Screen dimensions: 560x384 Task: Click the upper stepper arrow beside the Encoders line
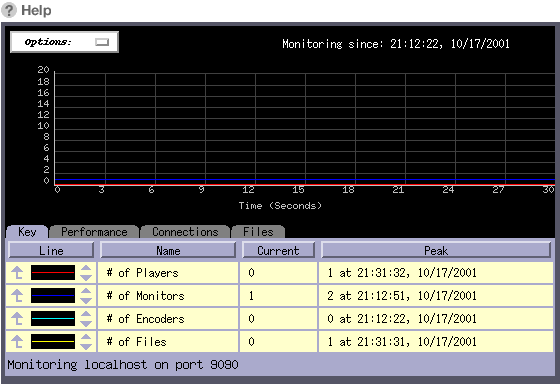coord(86,314)
